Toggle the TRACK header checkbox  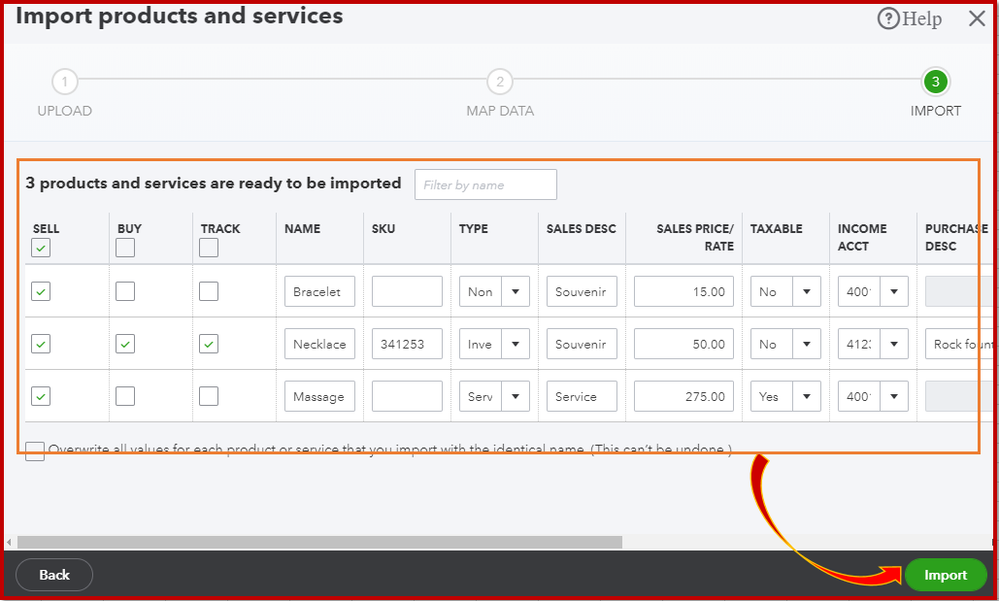(x=208, y=248)
